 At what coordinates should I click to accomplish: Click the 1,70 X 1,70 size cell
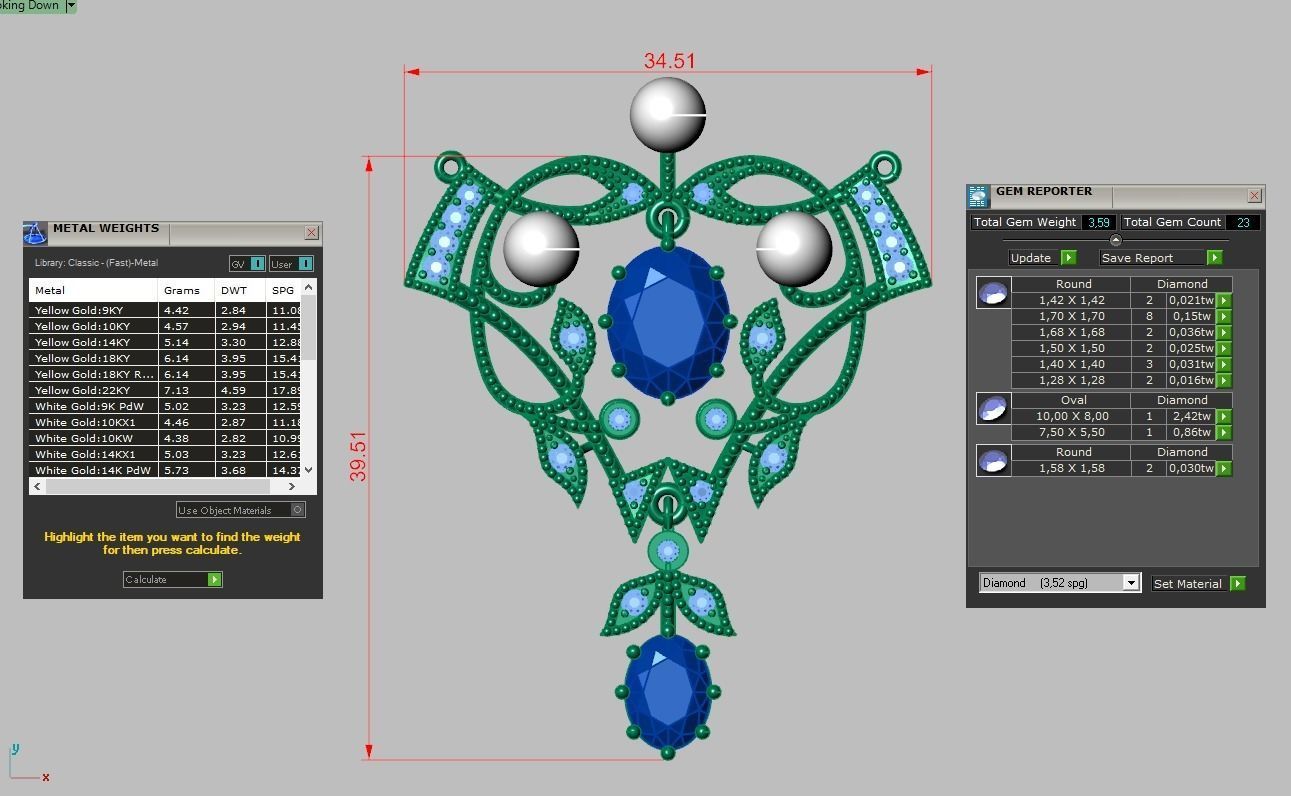[x=1071, y=316]
